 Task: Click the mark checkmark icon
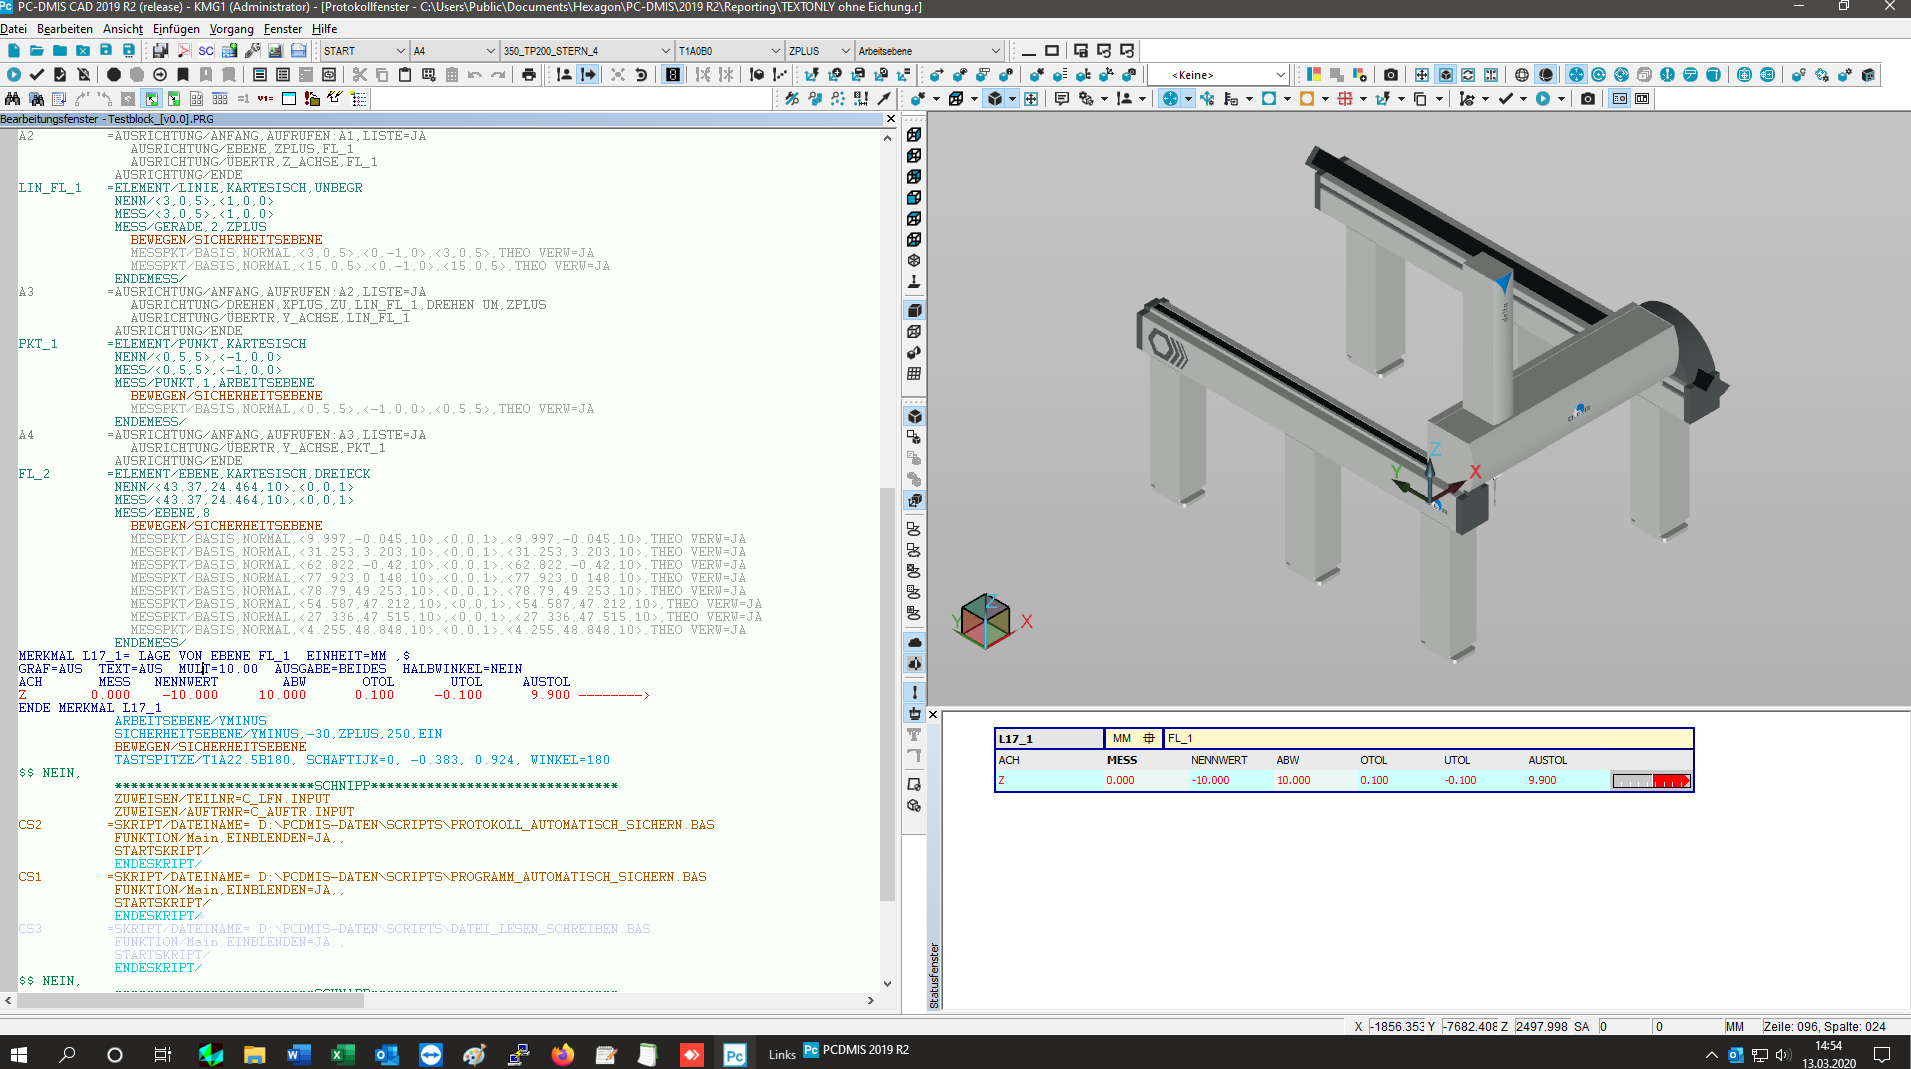coord(1506,98)
